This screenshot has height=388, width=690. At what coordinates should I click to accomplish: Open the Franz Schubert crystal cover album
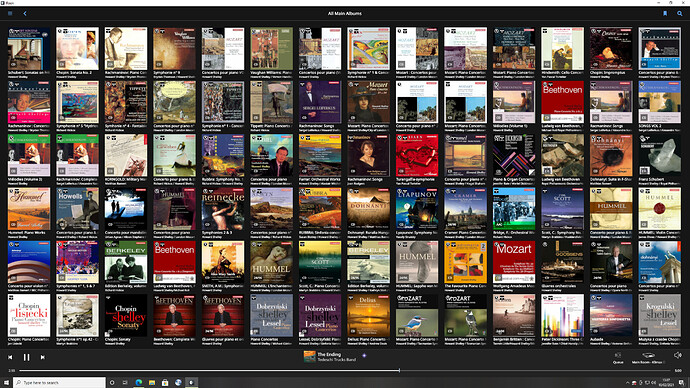click(x=660, y=155)
